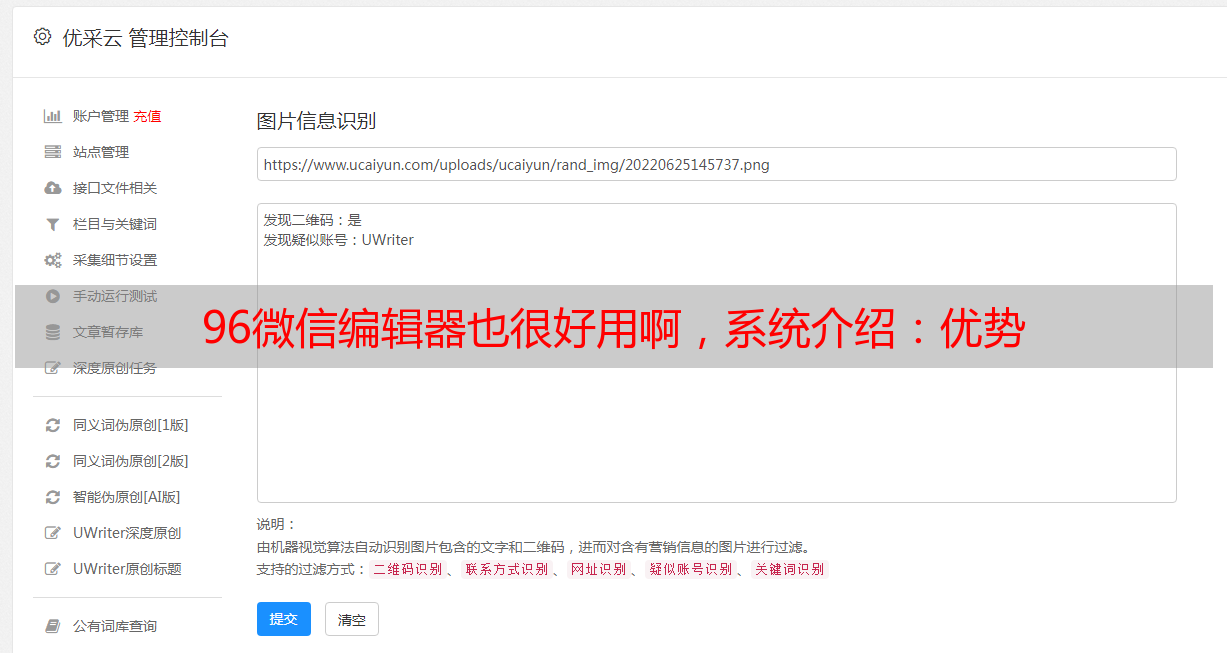
Task: Click the refresh icon for 智能伪原创[AI版]
Action: point(53,497)
